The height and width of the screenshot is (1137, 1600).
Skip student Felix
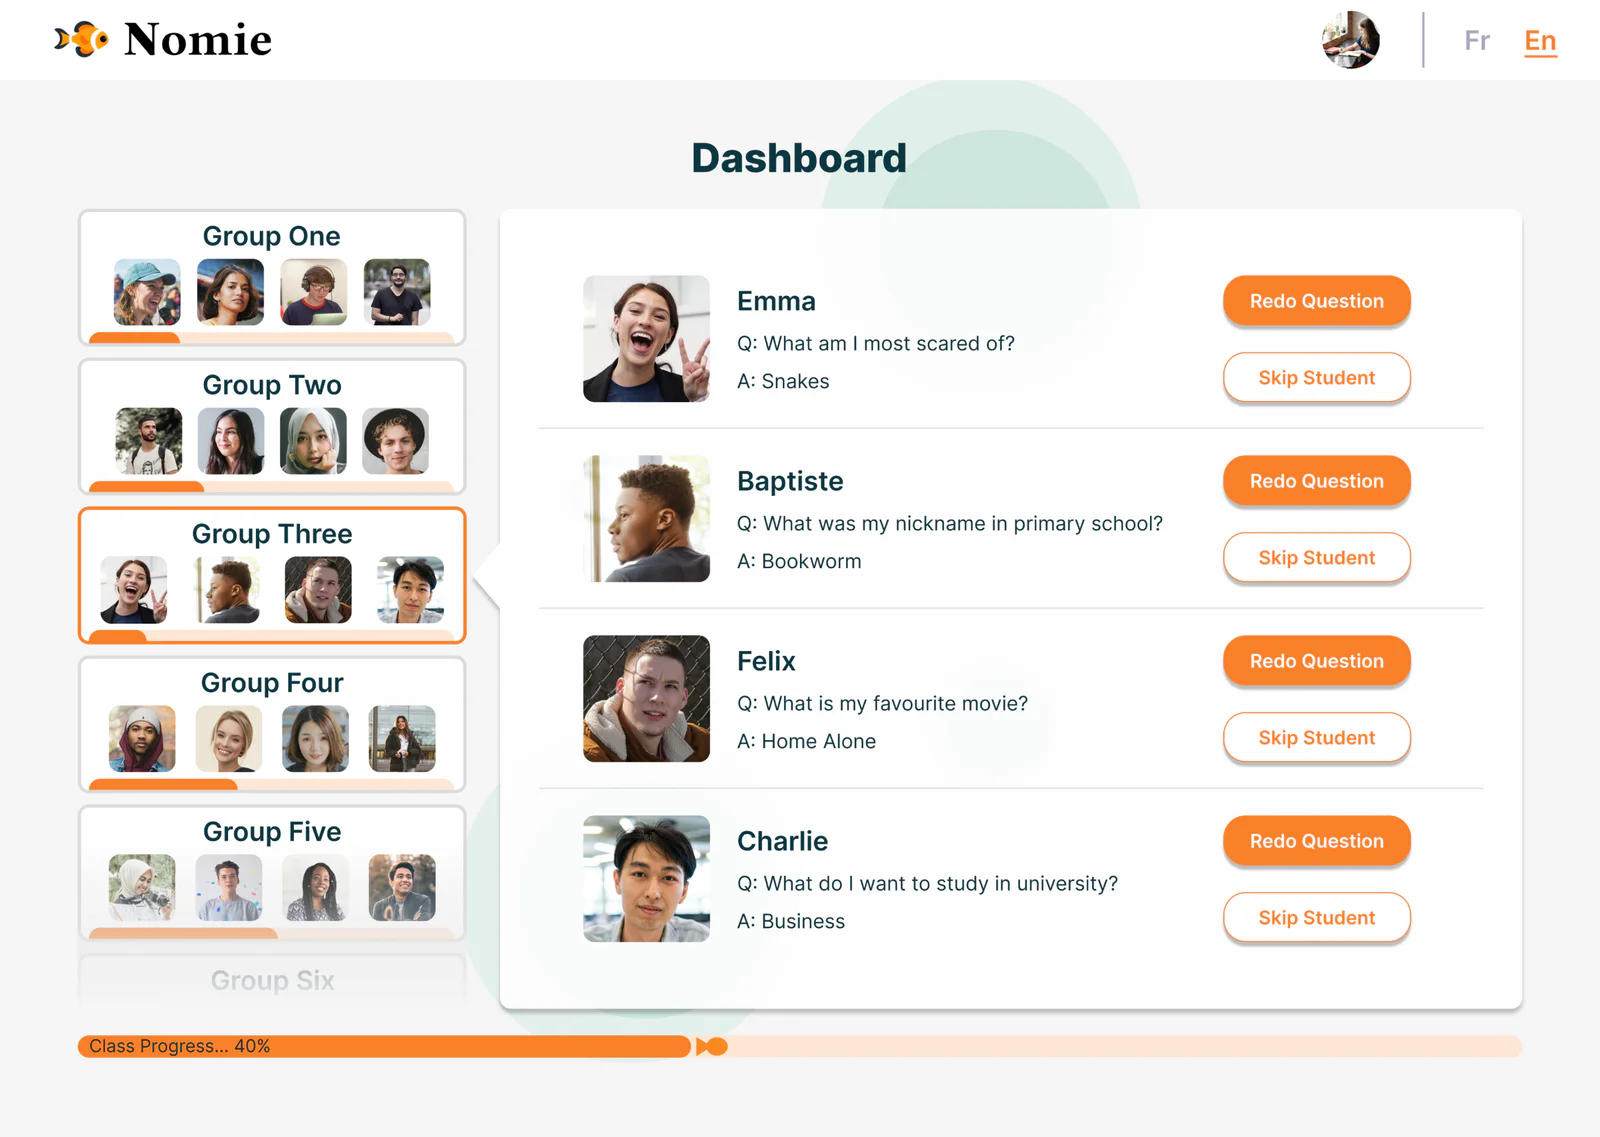coord(1316,738)
